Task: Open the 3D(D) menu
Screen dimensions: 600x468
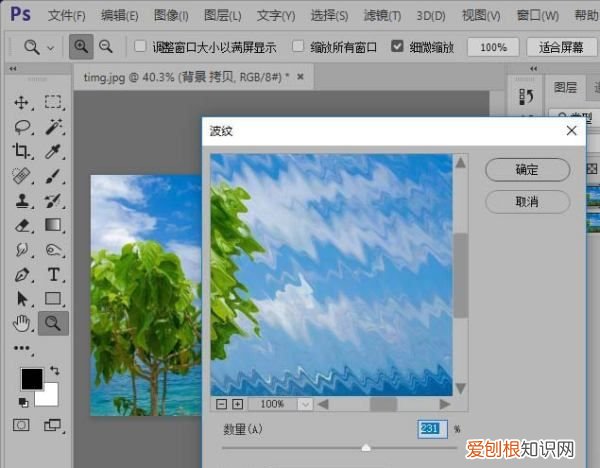Action: (431, 16)
